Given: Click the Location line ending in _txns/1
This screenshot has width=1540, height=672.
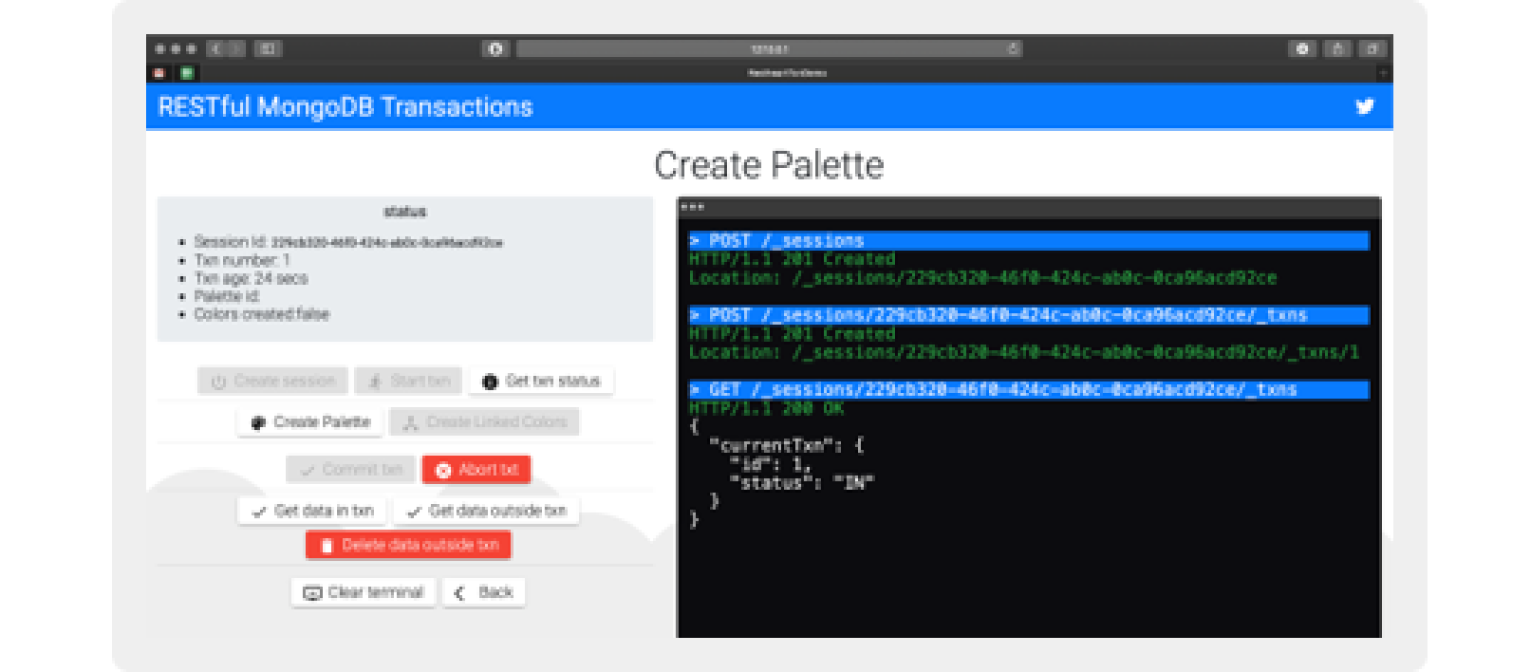Looking at the screenshot, I should (x=1024, y=352).
